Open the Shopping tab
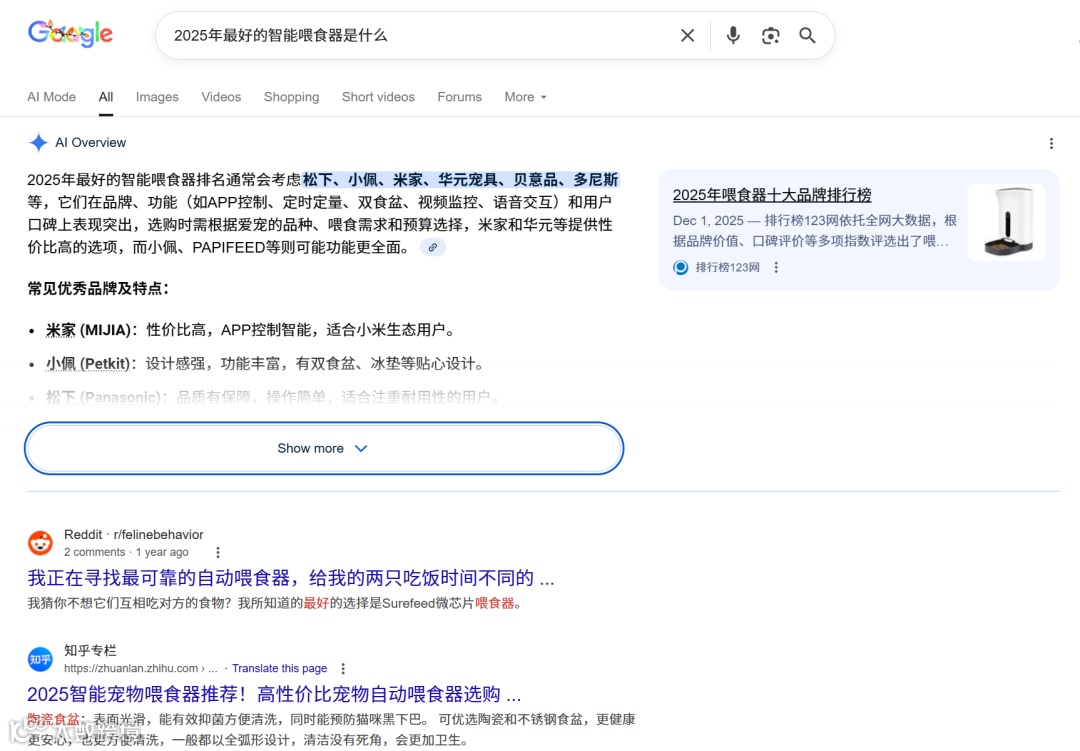 tap(291, 97)
